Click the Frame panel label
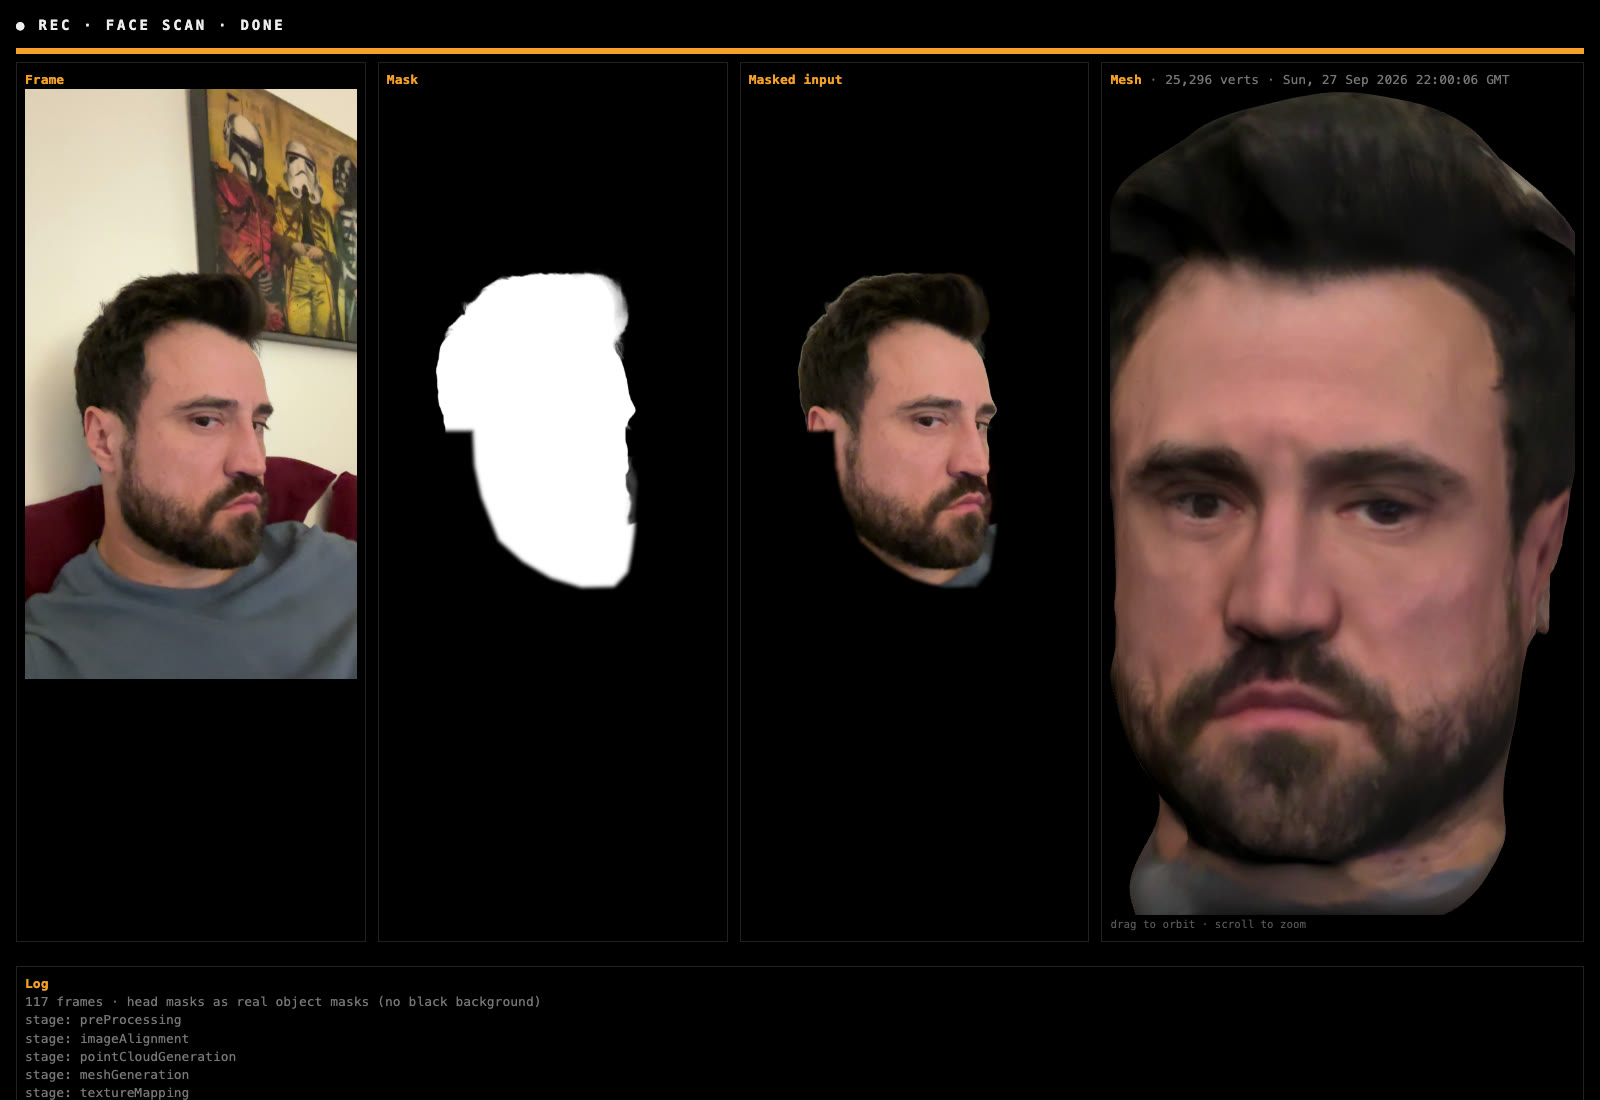Viewport: 1600px width, 1100px height. (x=44, y=80)
